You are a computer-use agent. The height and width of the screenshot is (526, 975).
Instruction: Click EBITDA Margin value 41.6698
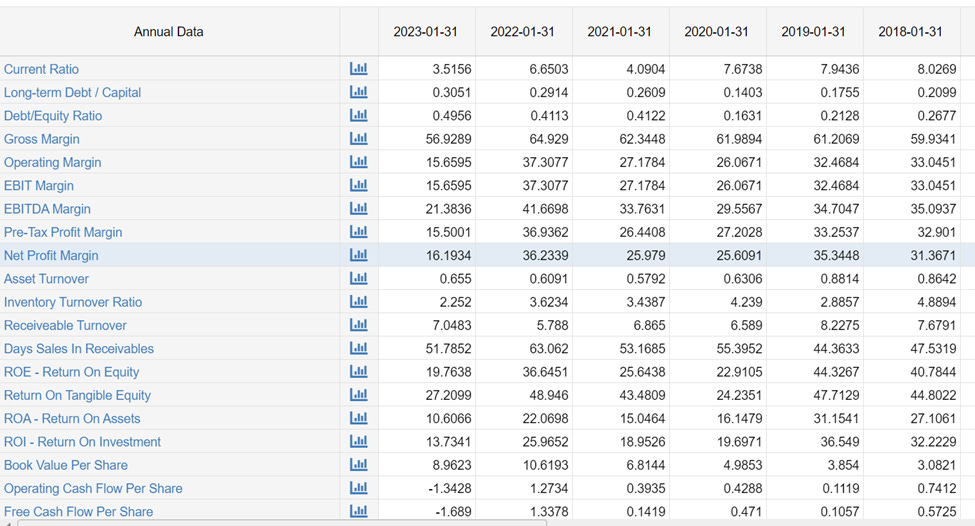point(545,209)
